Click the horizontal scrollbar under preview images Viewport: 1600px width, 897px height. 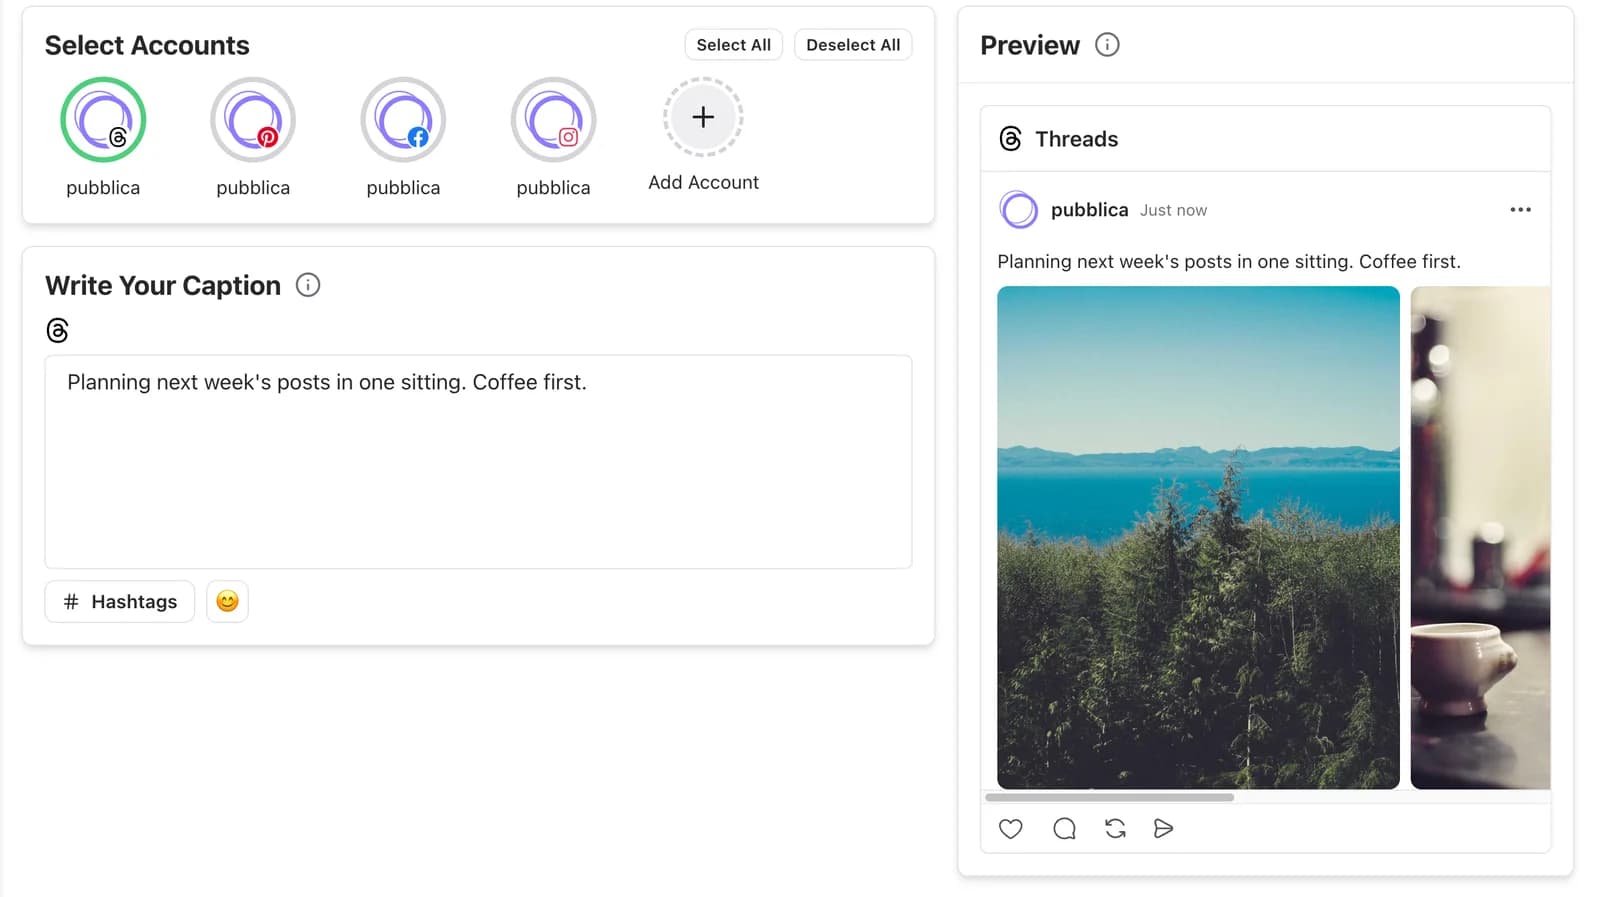point(1109,797)
